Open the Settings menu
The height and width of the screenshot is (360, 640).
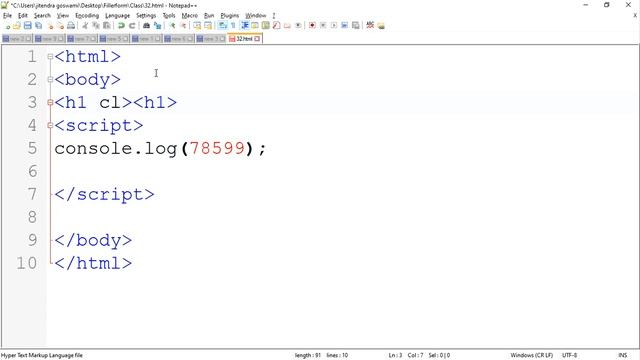[x=146, y=16]
